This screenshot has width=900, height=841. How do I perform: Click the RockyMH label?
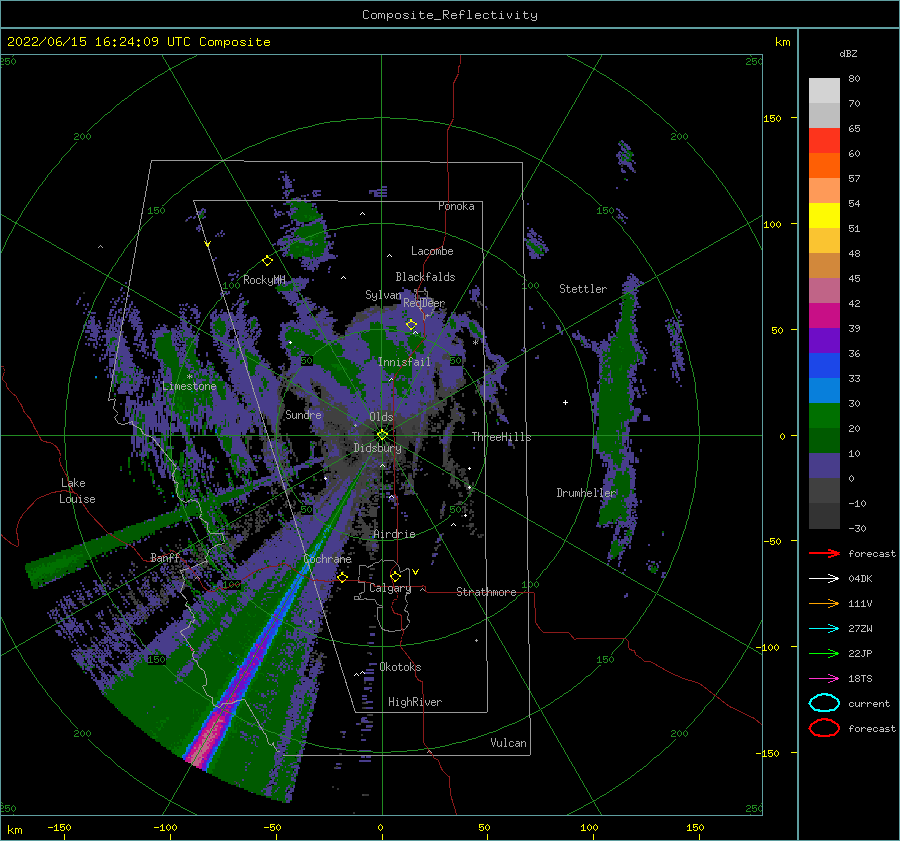pyautogui.click(x=264, y=280)
